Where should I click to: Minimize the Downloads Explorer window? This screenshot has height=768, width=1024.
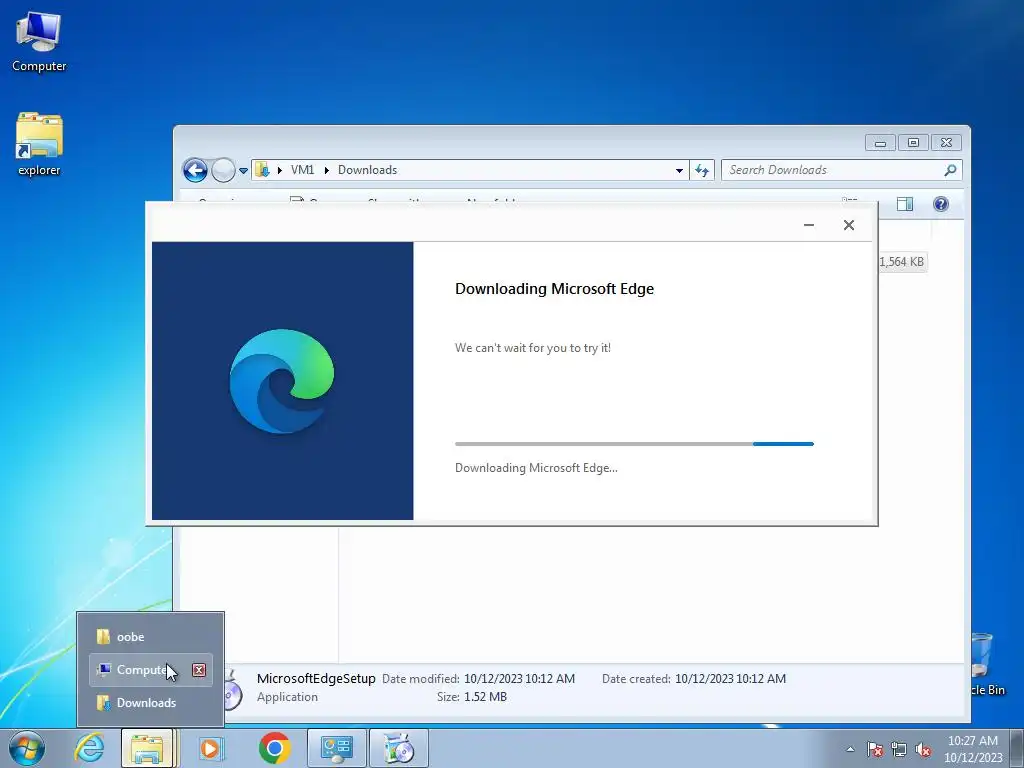point(880,143)
